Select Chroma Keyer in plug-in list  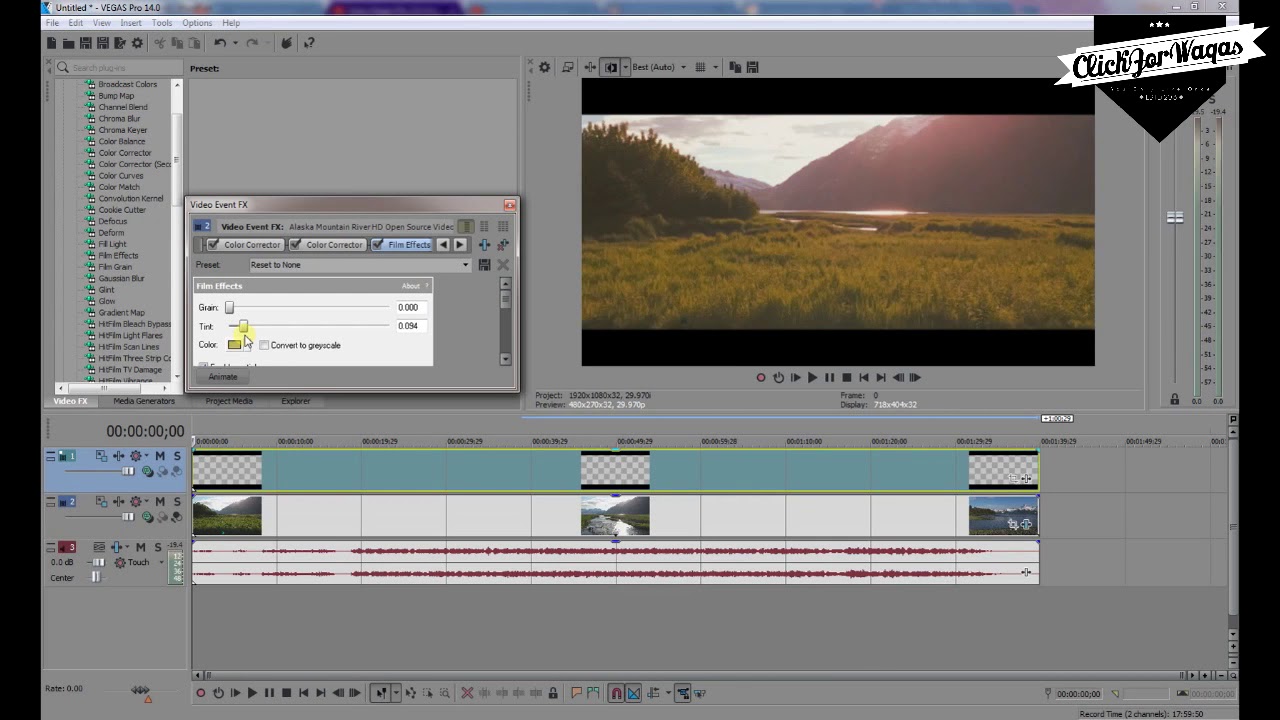(122, 130)
